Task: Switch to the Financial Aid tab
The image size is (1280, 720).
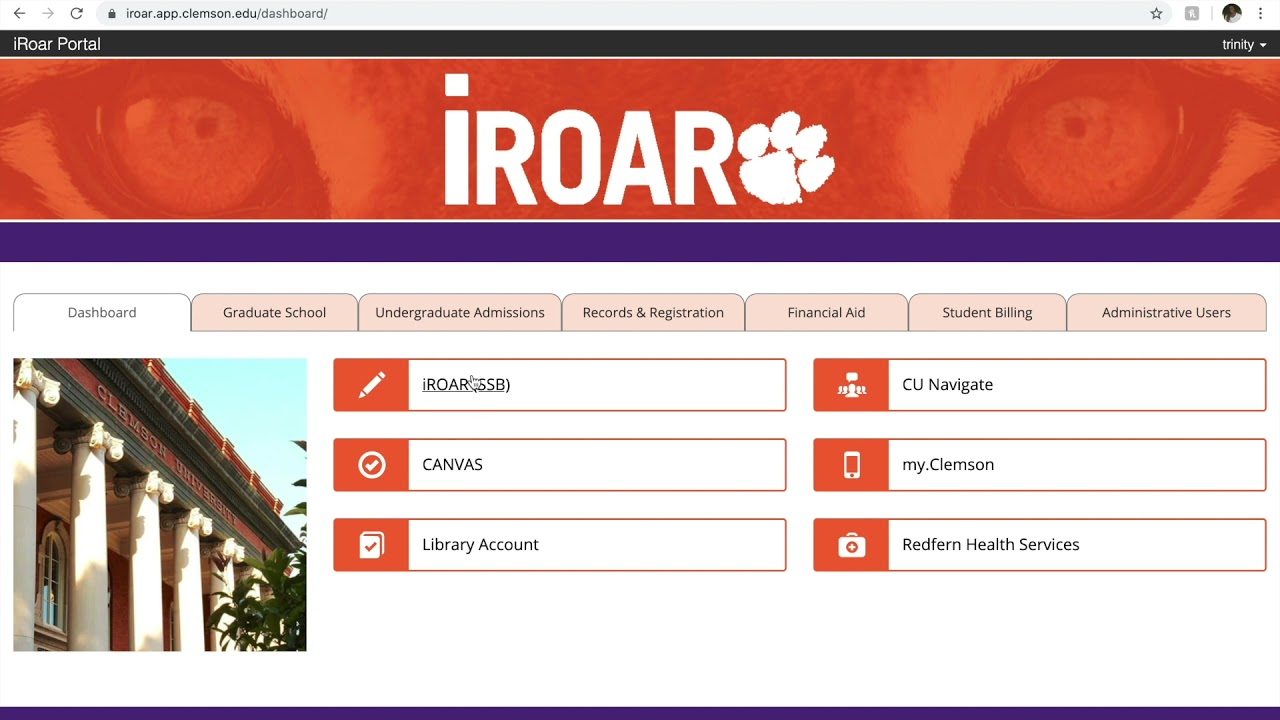Action: pos(826,313)
